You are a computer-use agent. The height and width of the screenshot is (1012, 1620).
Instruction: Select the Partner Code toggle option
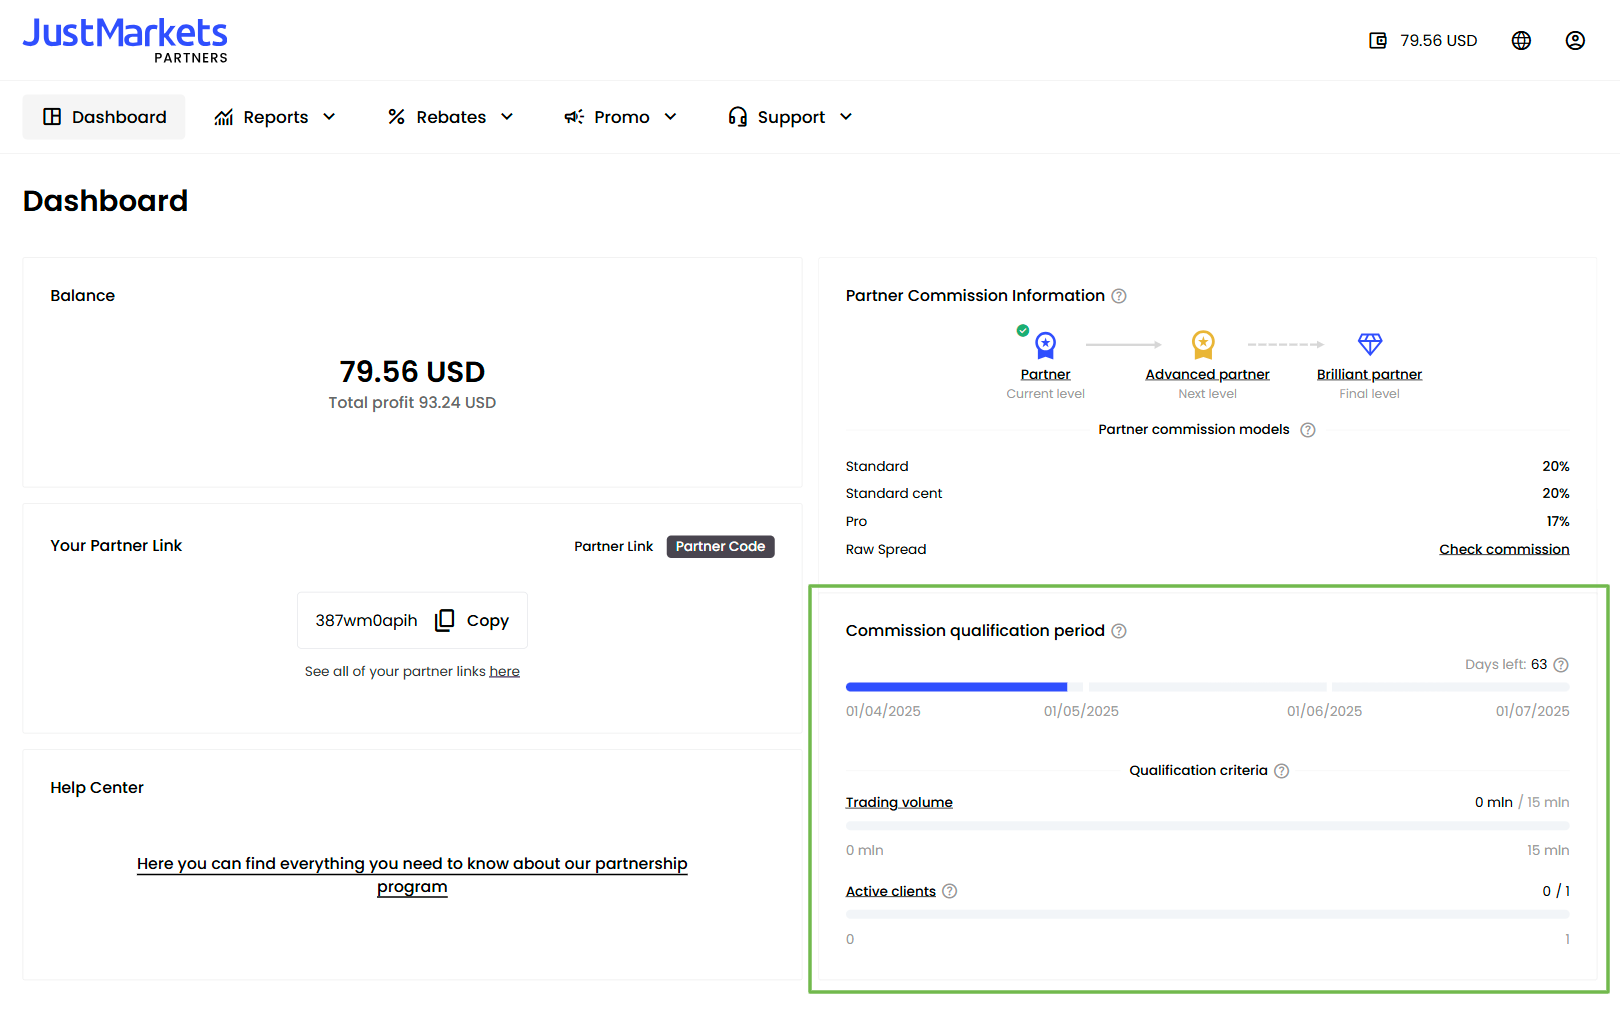point(720,546)
